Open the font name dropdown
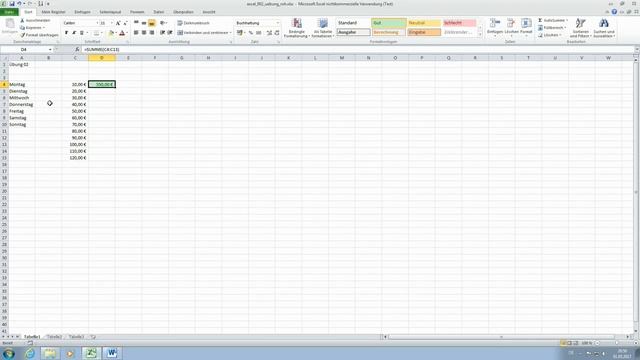This screenshot has height=360, width=640. coord(97,23)
